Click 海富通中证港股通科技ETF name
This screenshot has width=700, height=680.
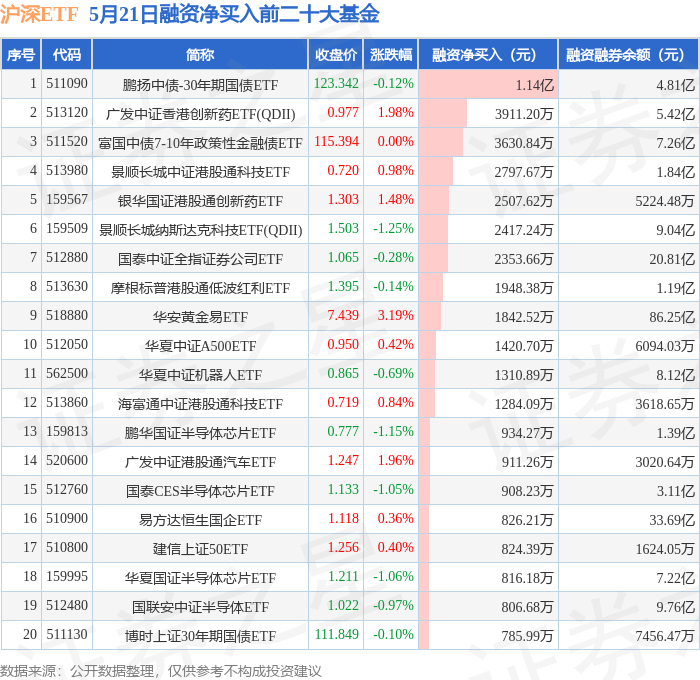[200, 404]
